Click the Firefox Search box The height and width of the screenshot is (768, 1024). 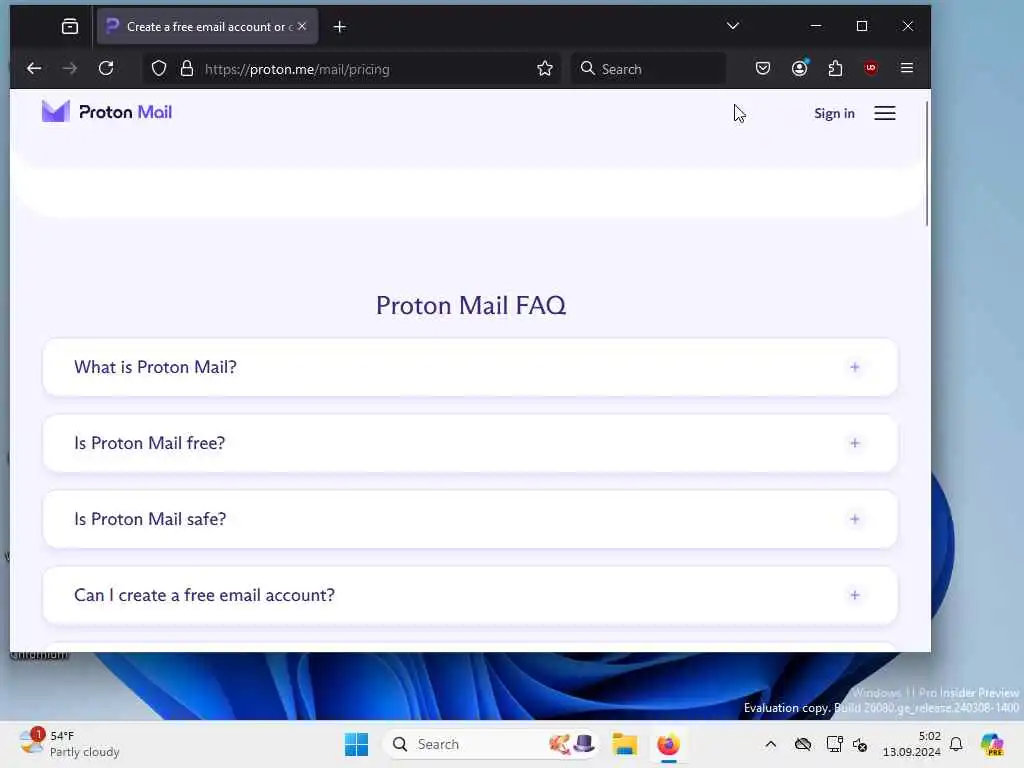tap(648, 69)
